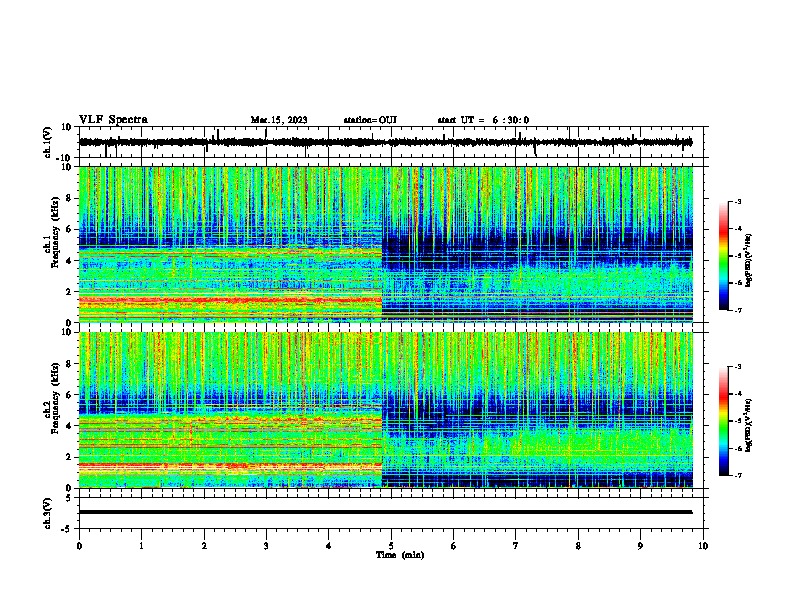Click the "9" tick on the time axis

(640, 546)
